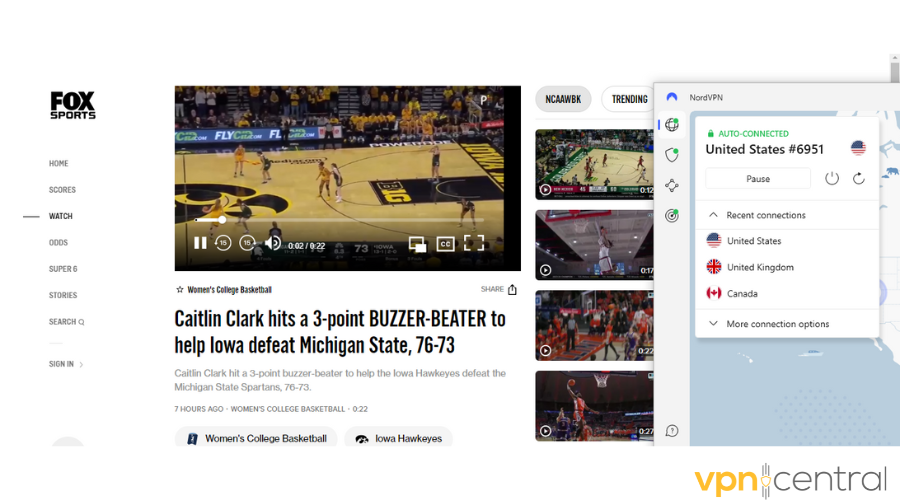
Task: Connect to United Kingdom recent connection
Action: coord(787,268)
